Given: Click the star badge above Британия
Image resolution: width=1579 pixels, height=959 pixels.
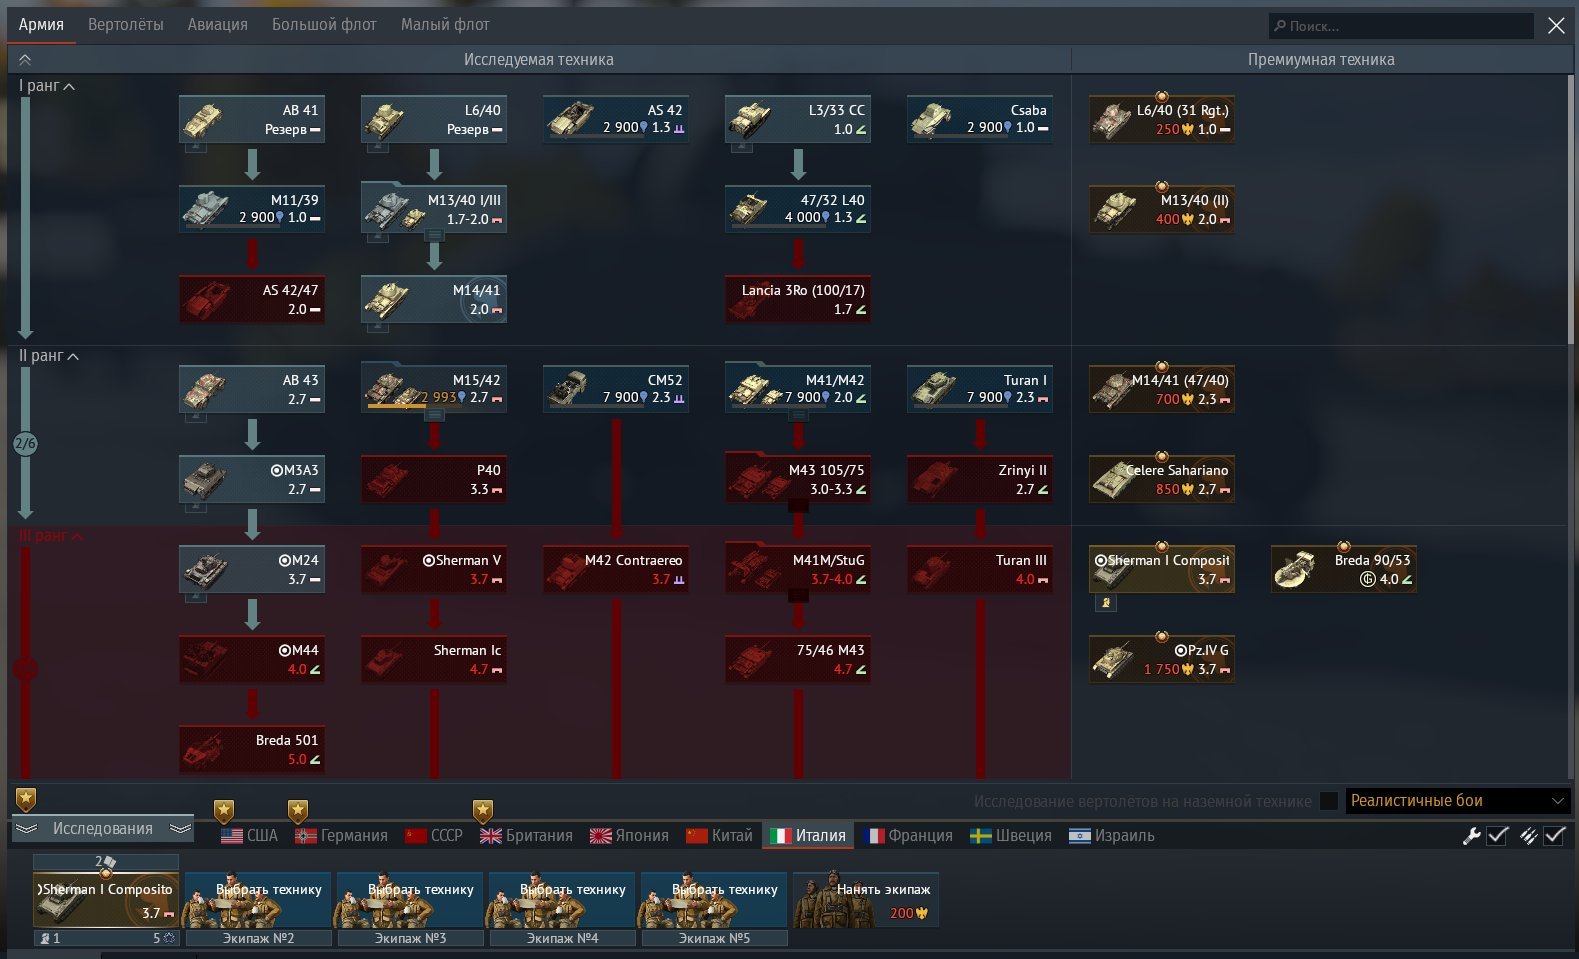Looking at the screenshot, I should pos(483,811).
